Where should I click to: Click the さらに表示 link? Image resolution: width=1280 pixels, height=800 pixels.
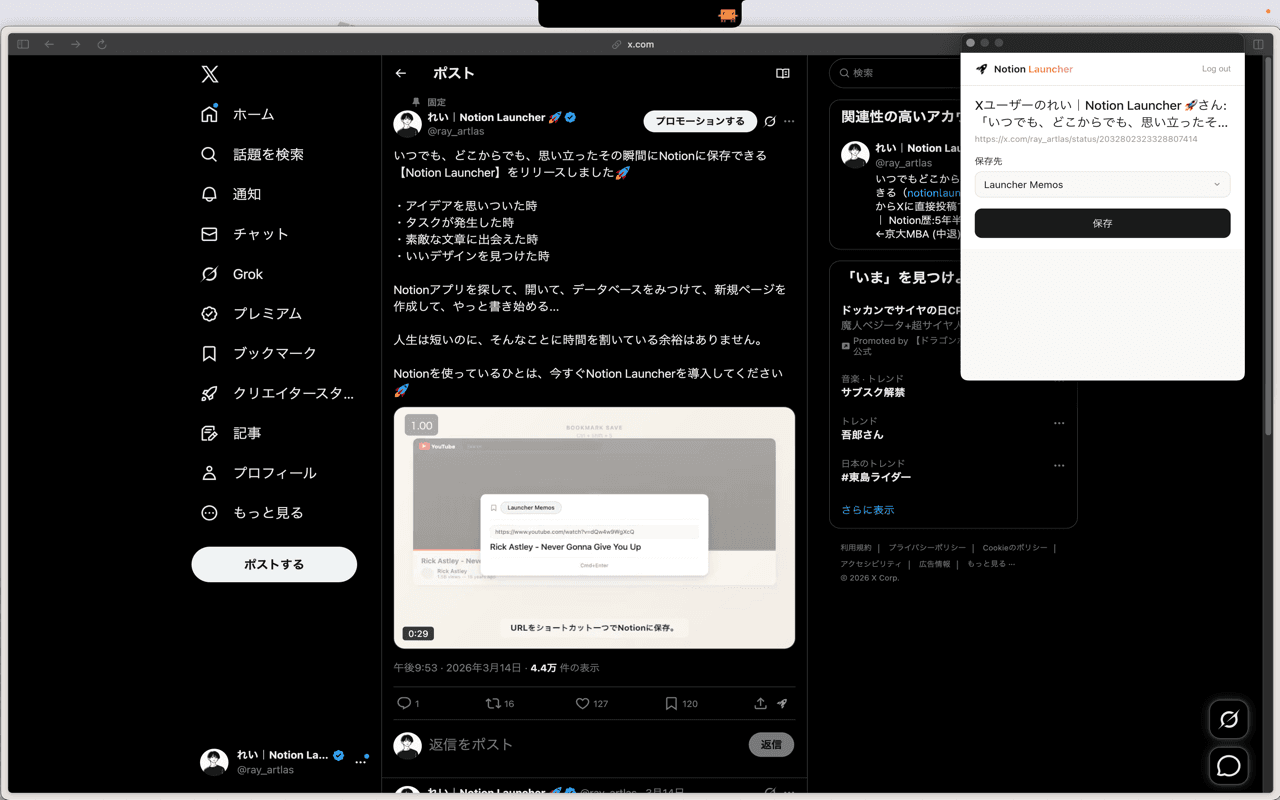pos(867,509)
